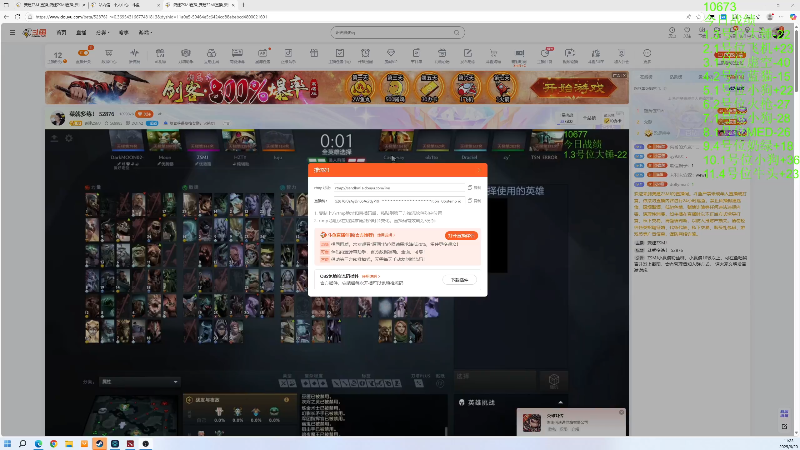Viewport: 800px width, 450px height.
Task: Open File Explorer from the taskbar
Action: click(x=69, y=444)
